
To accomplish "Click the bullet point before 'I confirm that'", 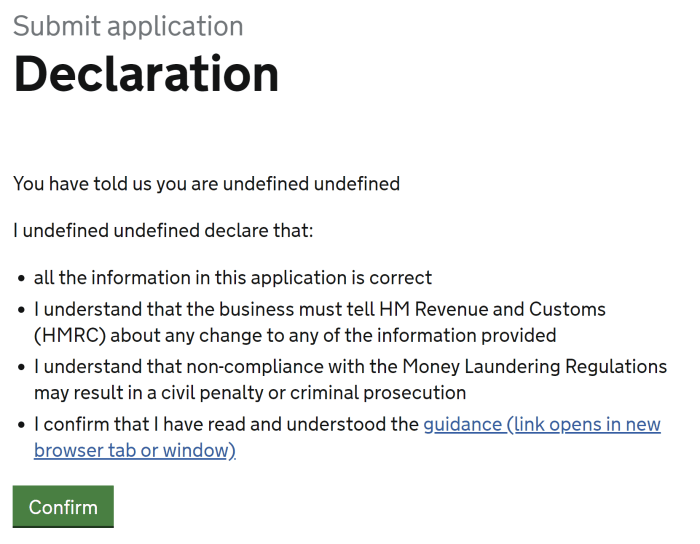I will 21,425.
